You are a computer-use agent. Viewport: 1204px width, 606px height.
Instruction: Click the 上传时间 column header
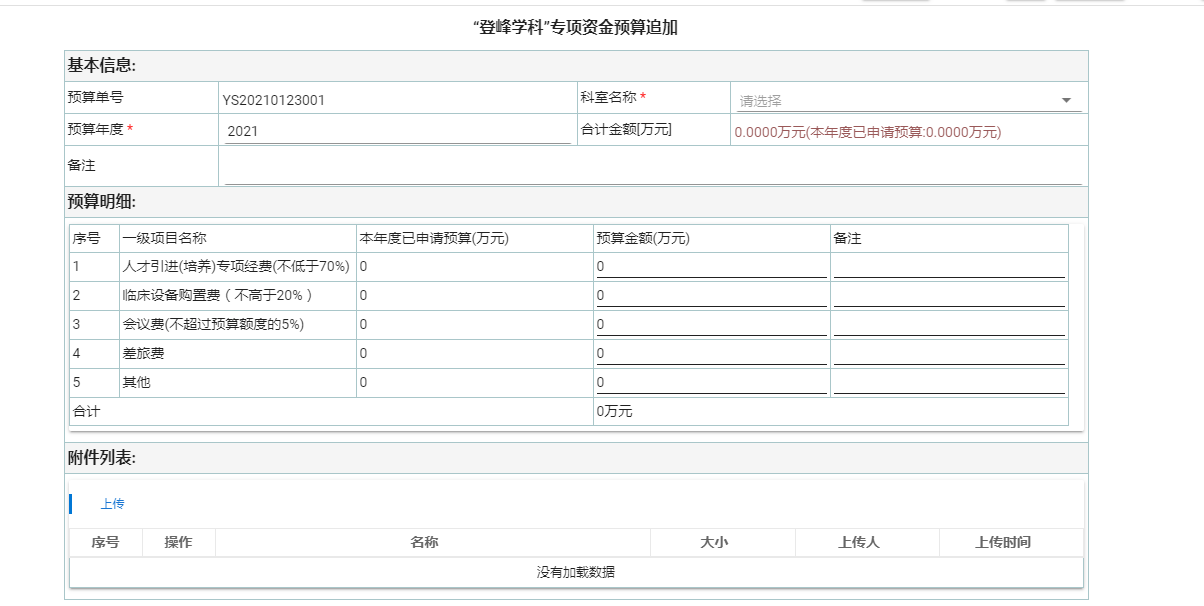(x=1003, y=543)
